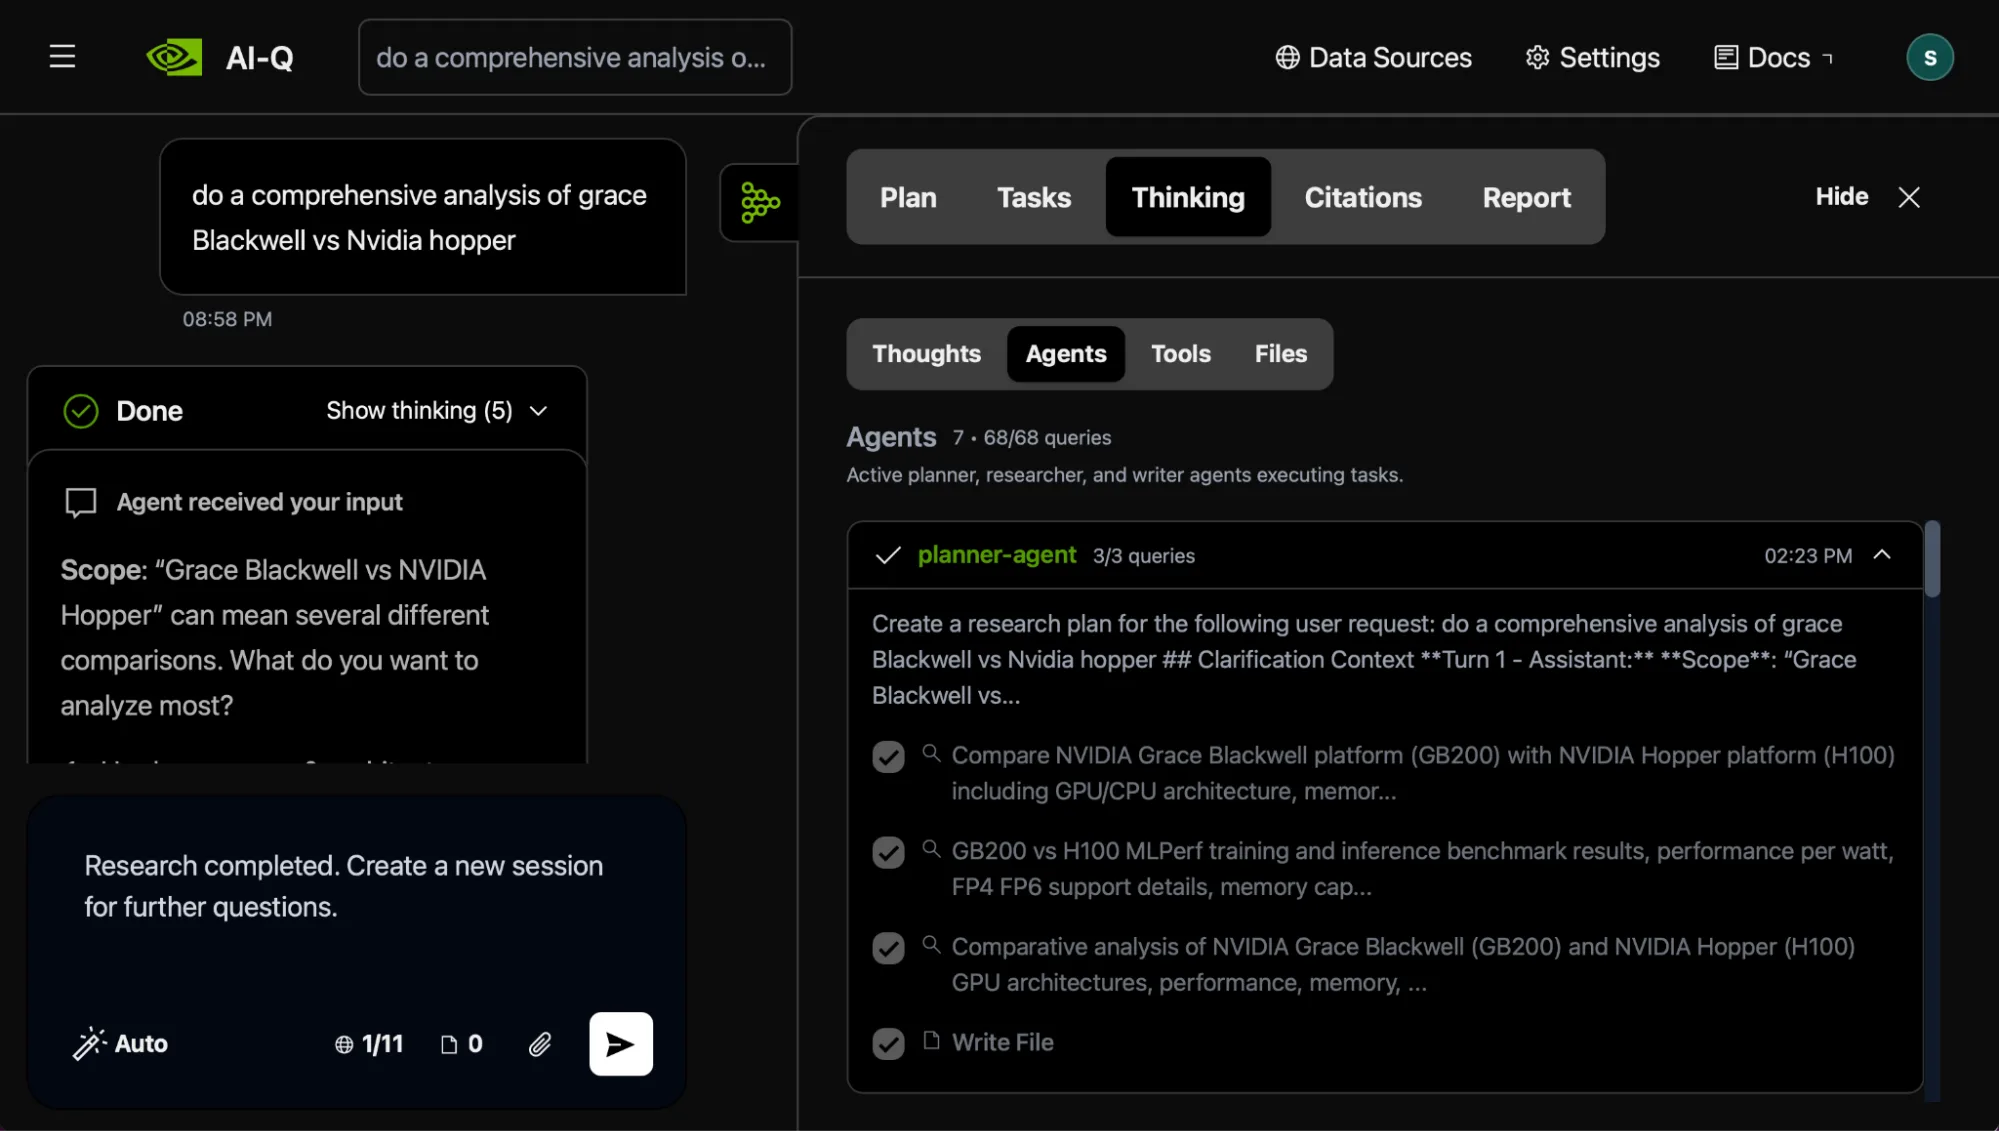The width and height of the screenshot is (1999, 1132).
Task: Attach a file with the paperclip icon
Action: pos(540,1044)
